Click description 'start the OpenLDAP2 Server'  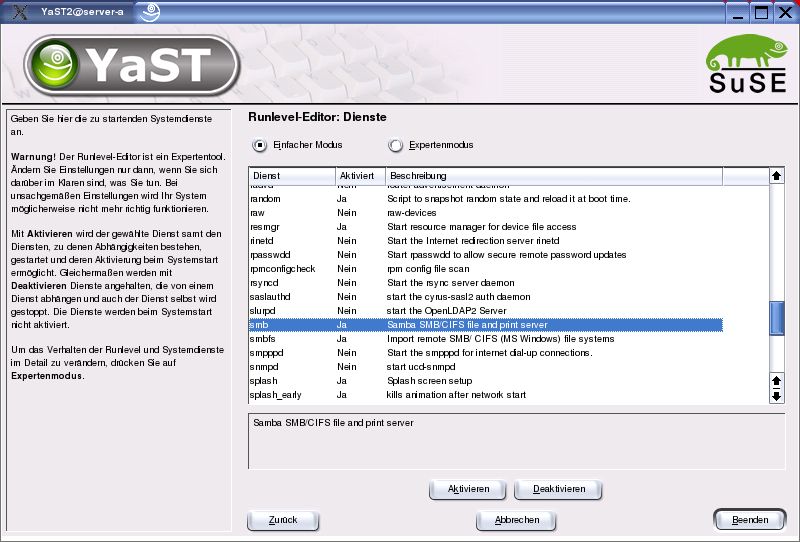pos(446,311)
